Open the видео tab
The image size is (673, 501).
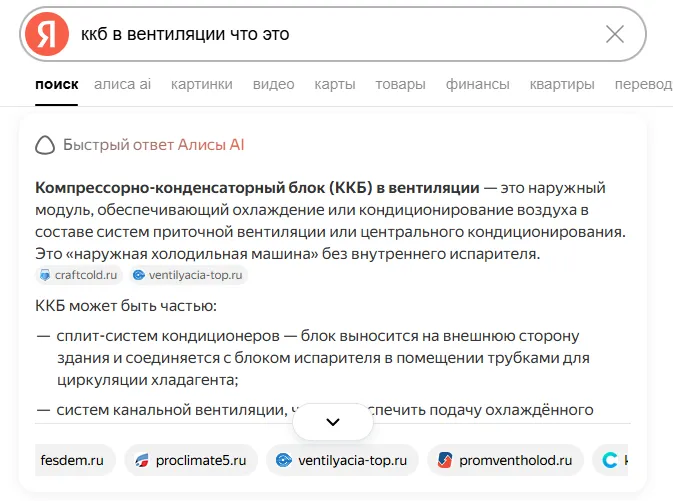(x=273, y=84)
